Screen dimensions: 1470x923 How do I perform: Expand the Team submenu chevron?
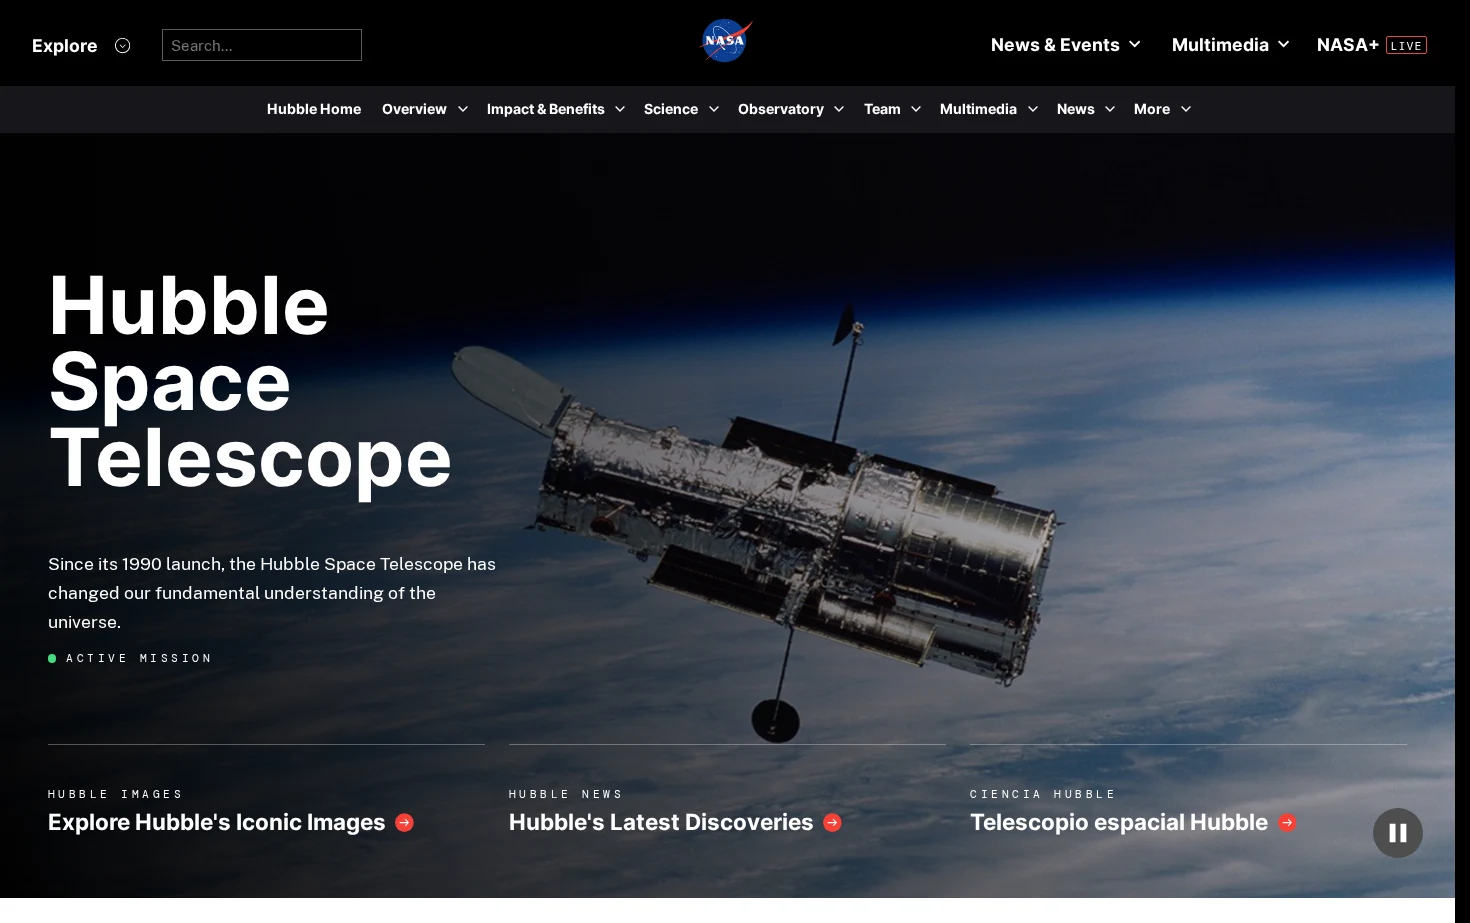[x=916, y=109]
